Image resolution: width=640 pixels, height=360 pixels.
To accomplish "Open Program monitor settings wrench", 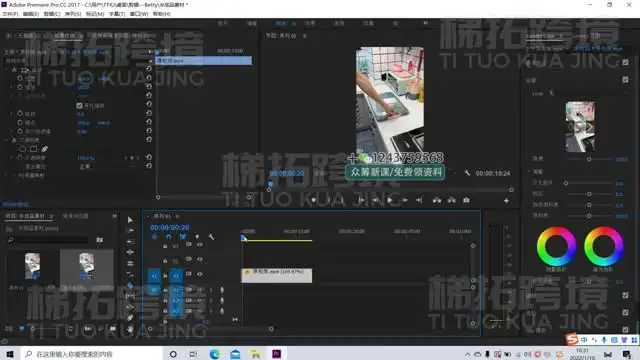I will 467,173.
